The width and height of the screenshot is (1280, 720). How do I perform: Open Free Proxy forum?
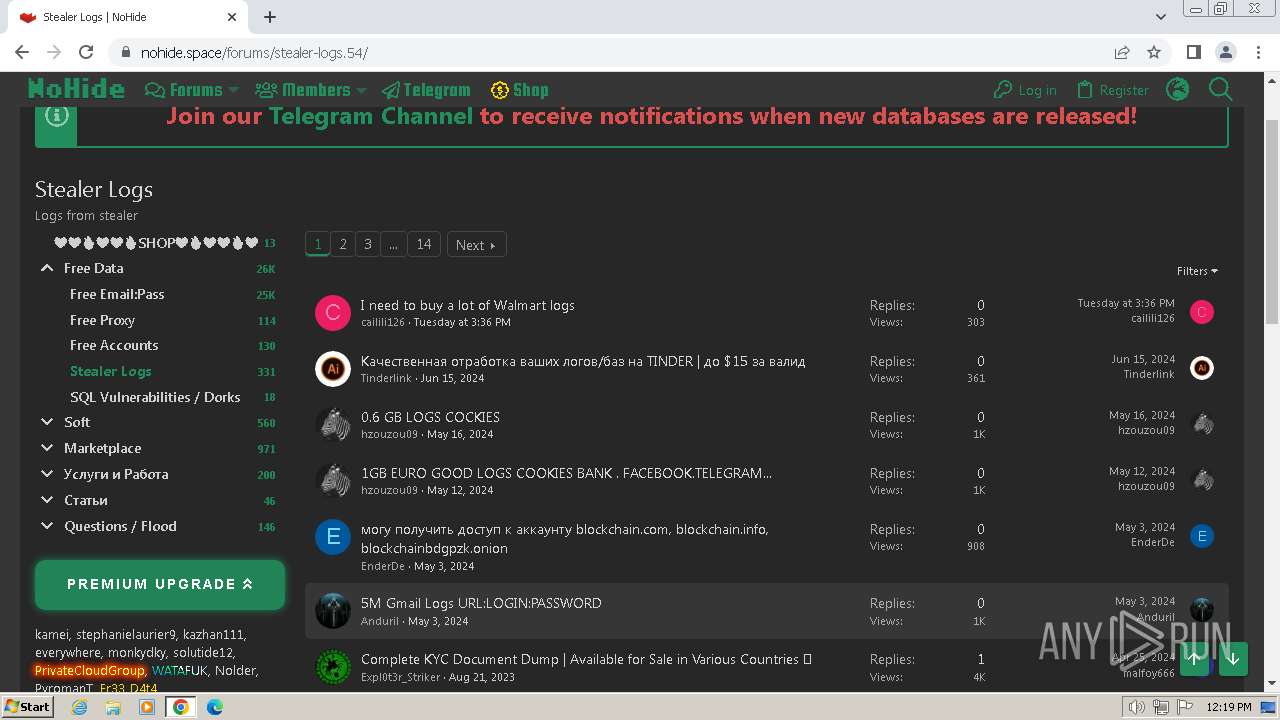[x=102, y=320]
